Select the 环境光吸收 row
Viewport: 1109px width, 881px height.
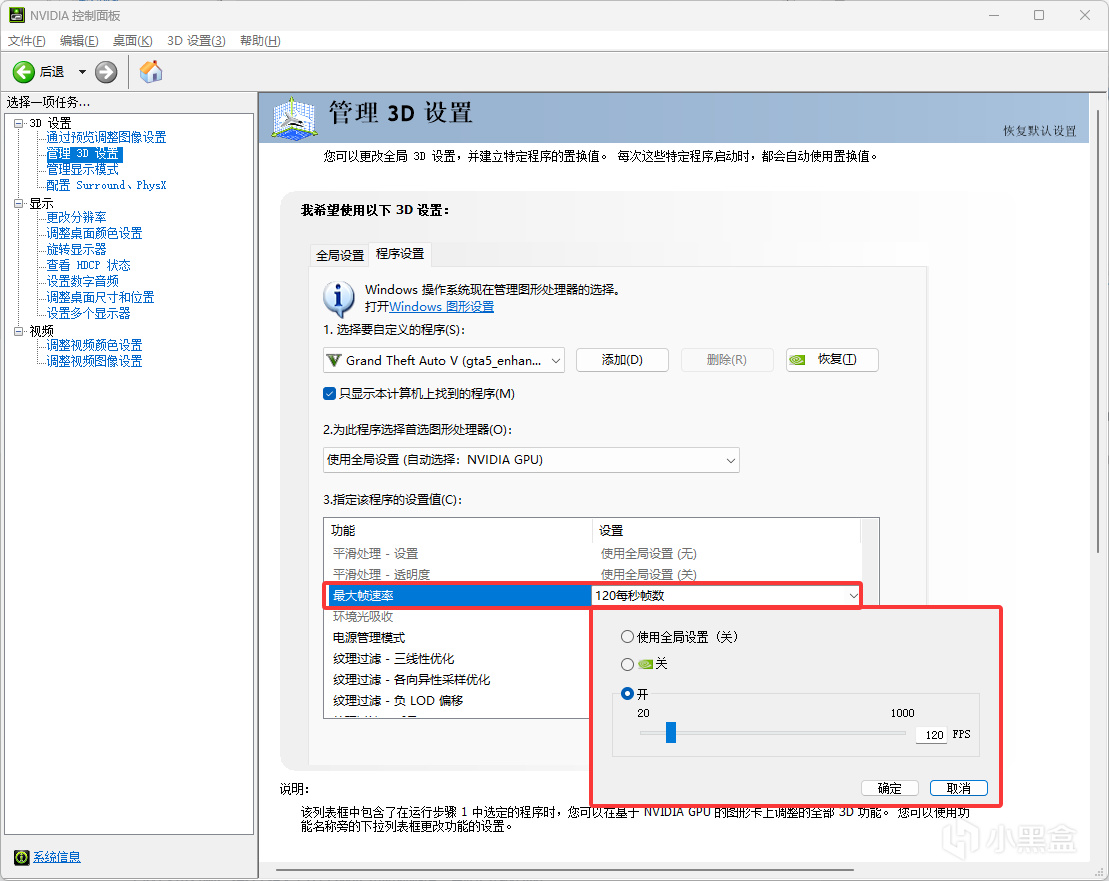pyautogui.click(x=458, y=617)
